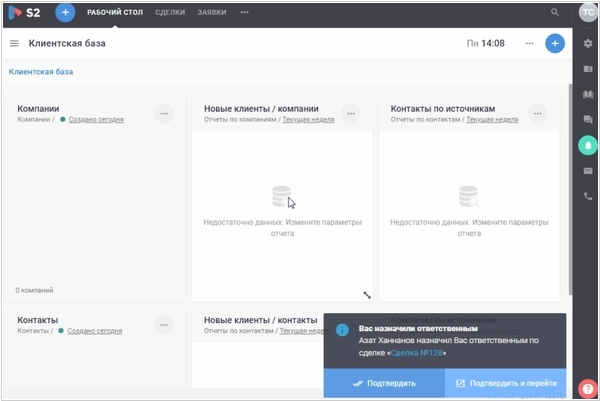Screen dimensions: 600x401
Task: Open the Сделка №128 link in notification
Action: 416,353
